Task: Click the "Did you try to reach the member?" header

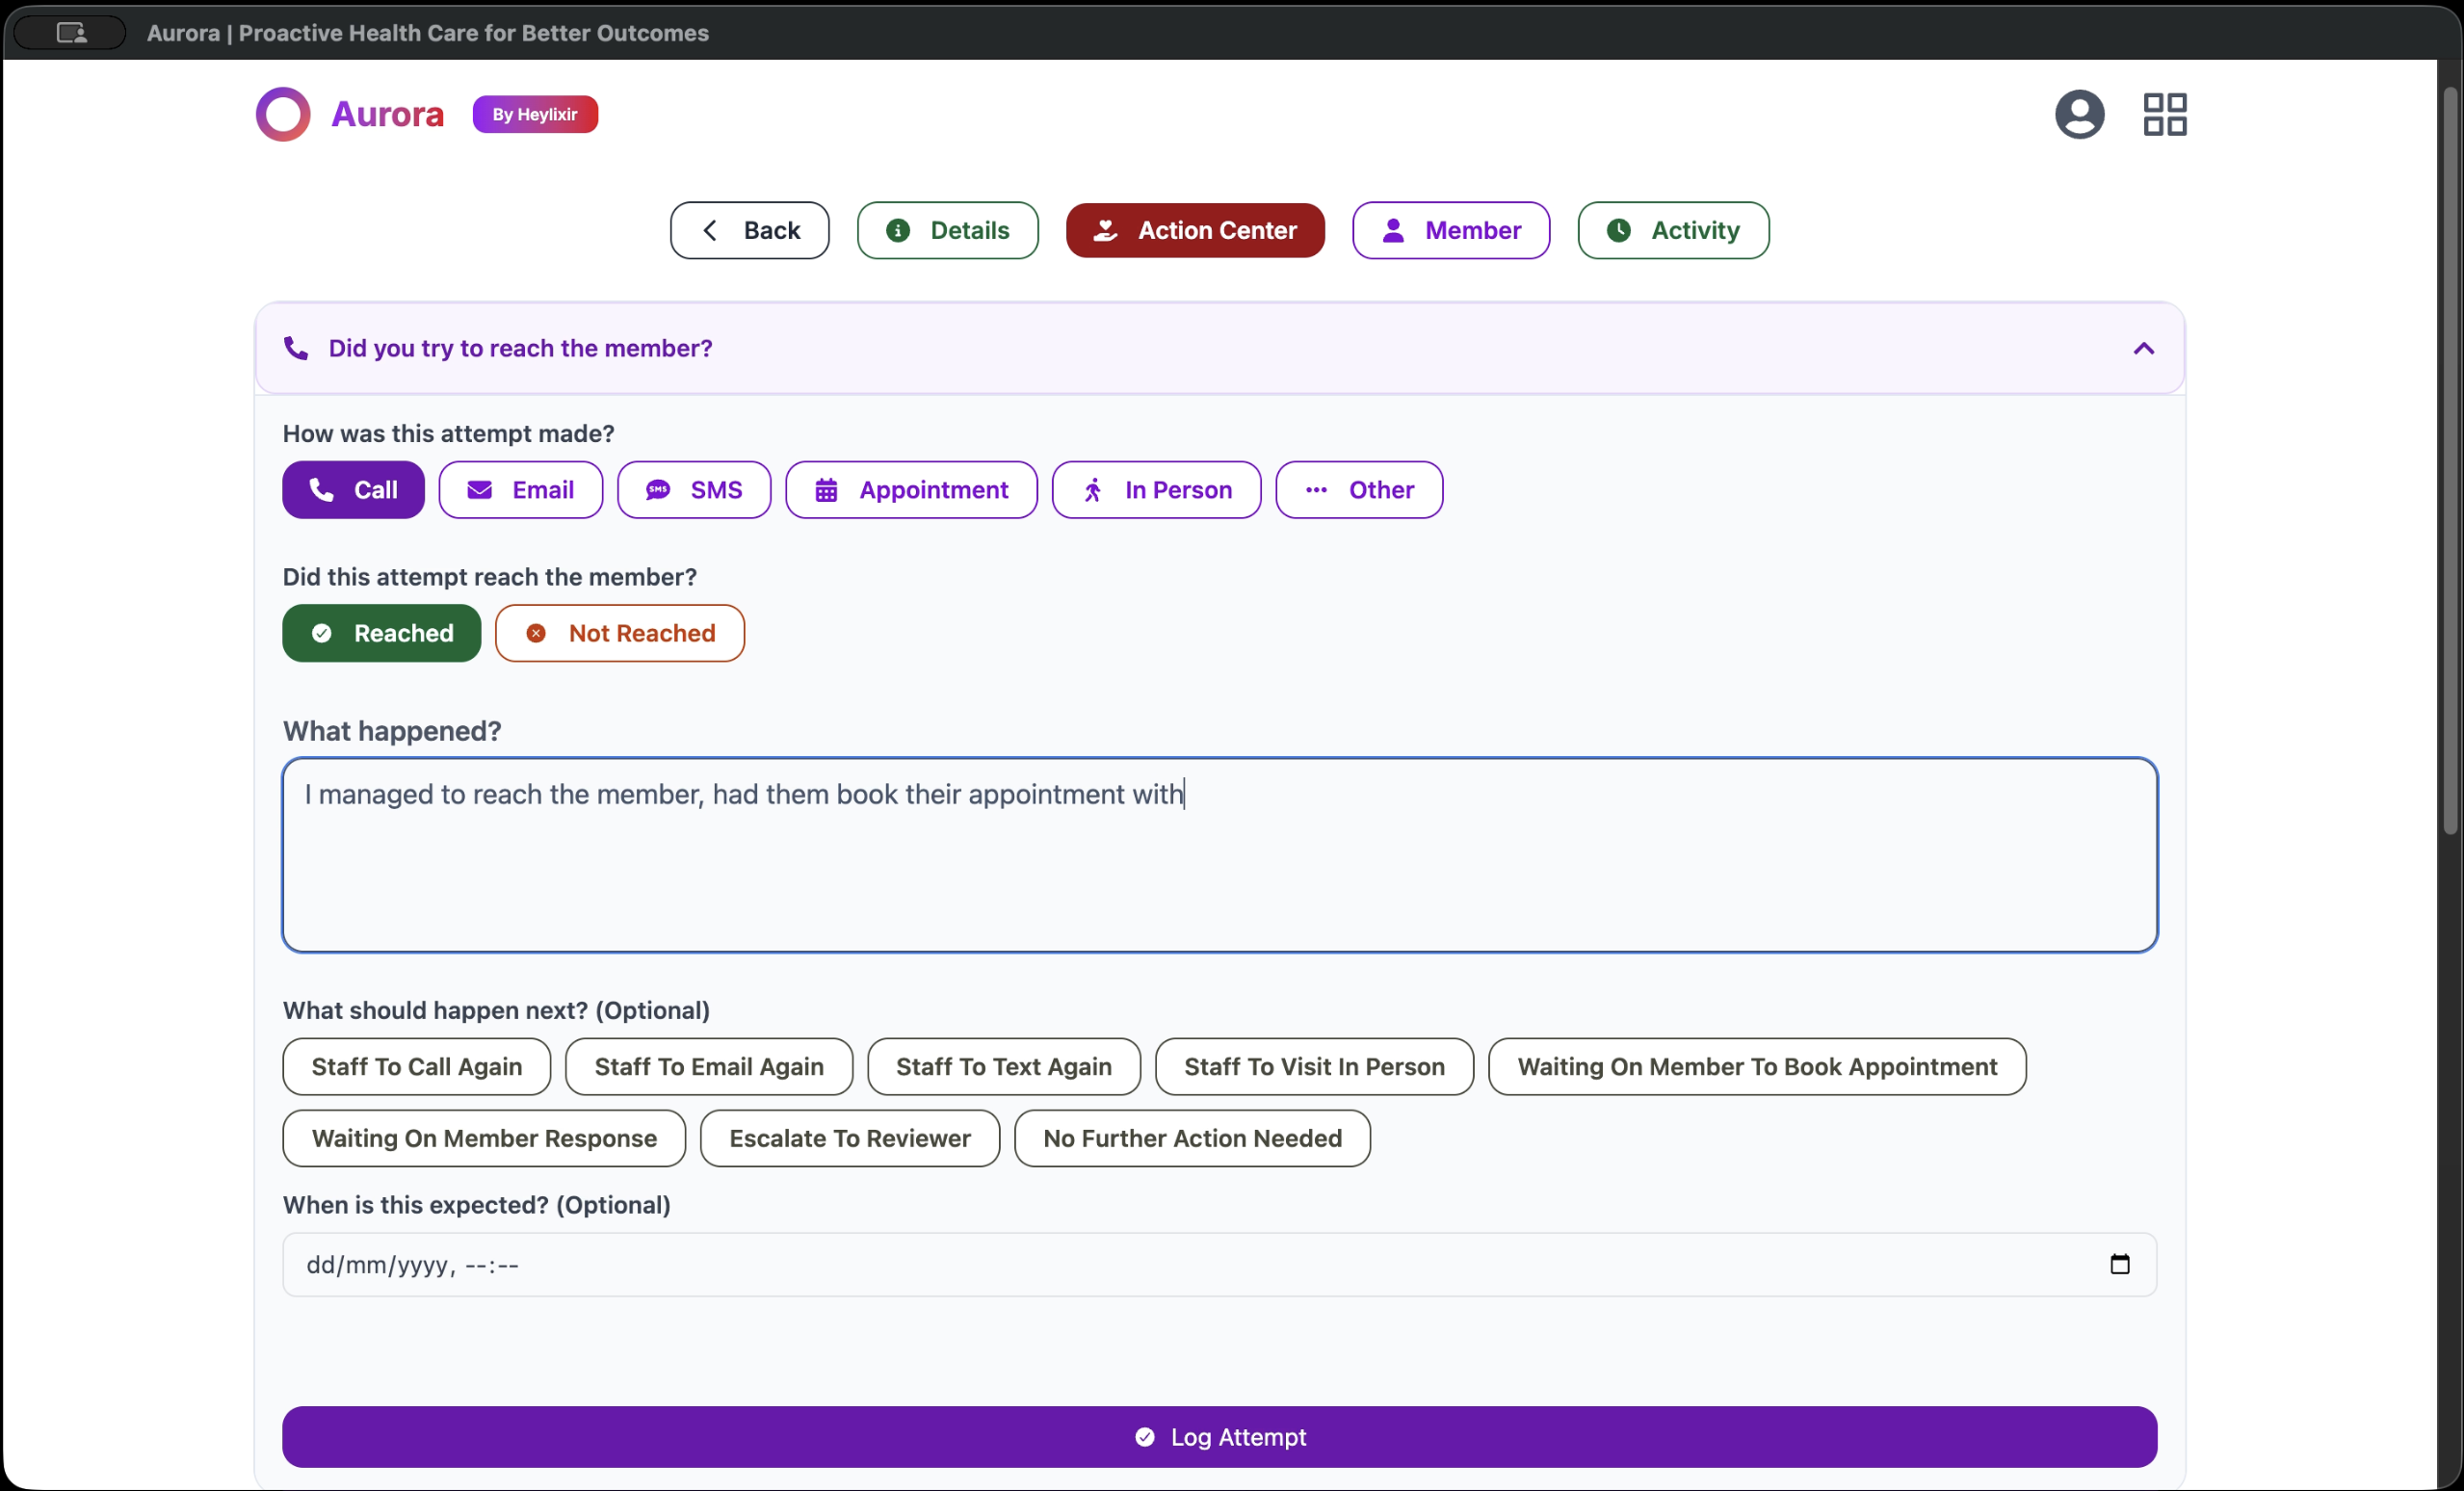Action: 1219,348
